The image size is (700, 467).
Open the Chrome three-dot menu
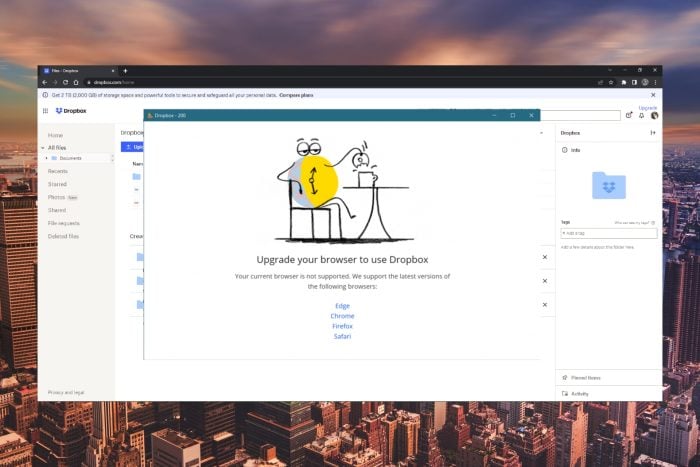tap(655, 82)
